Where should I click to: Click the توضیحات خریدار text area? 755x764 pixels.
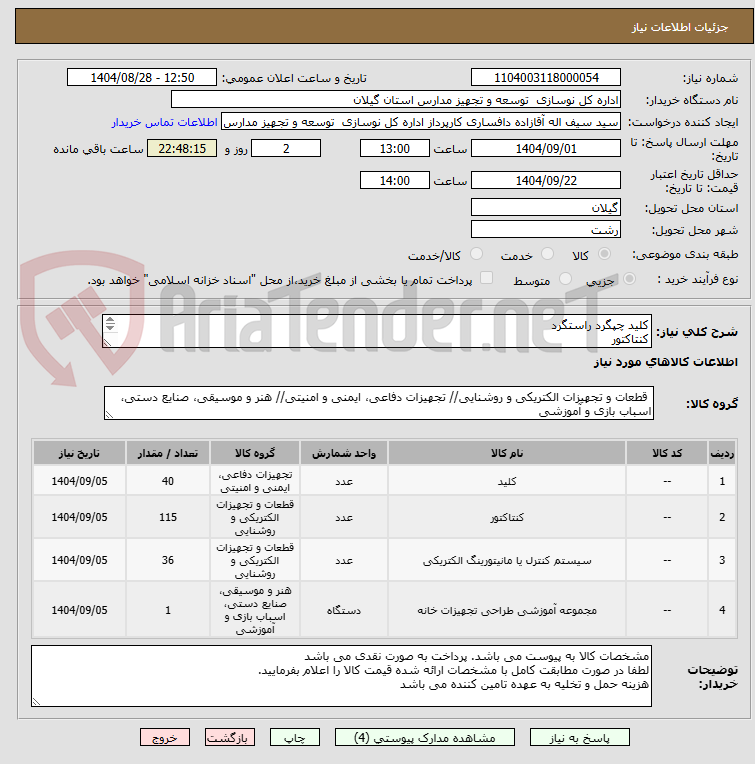pyautogui.click(x=341, y=676)
